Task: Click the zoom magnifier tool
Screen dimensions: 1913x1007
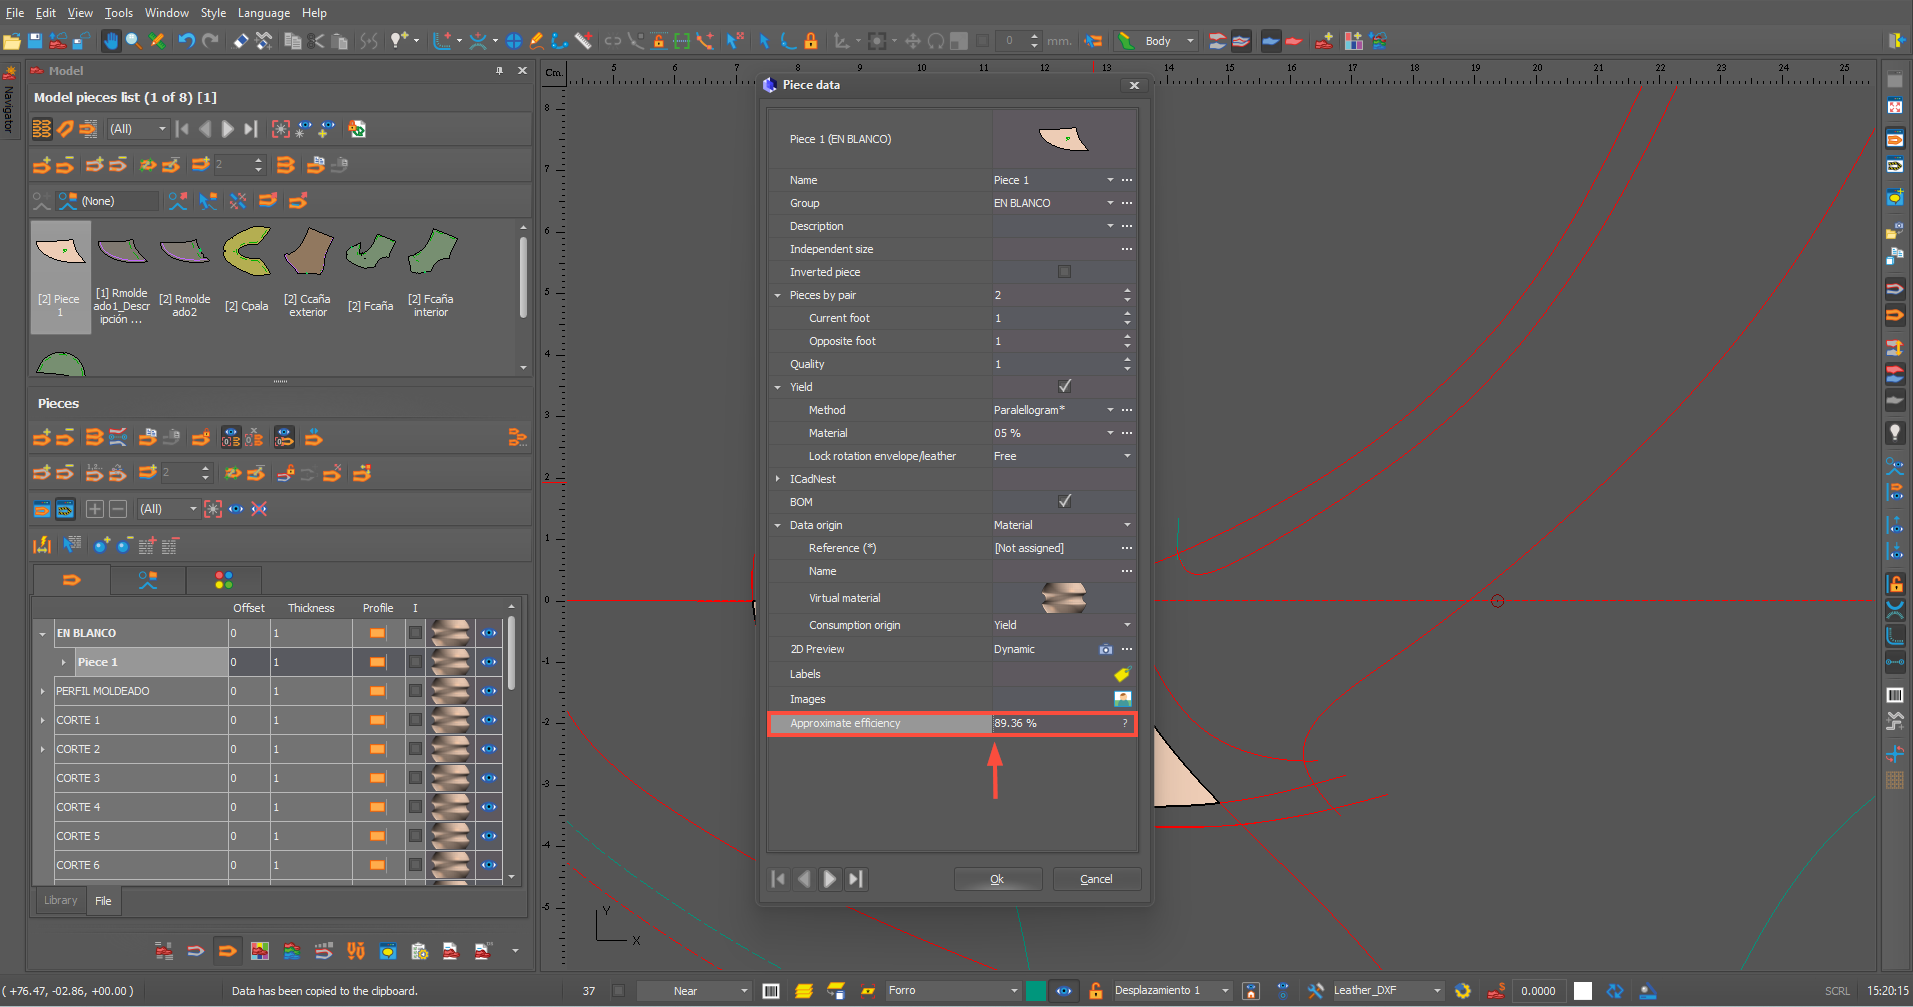Action: click(133, 41)
